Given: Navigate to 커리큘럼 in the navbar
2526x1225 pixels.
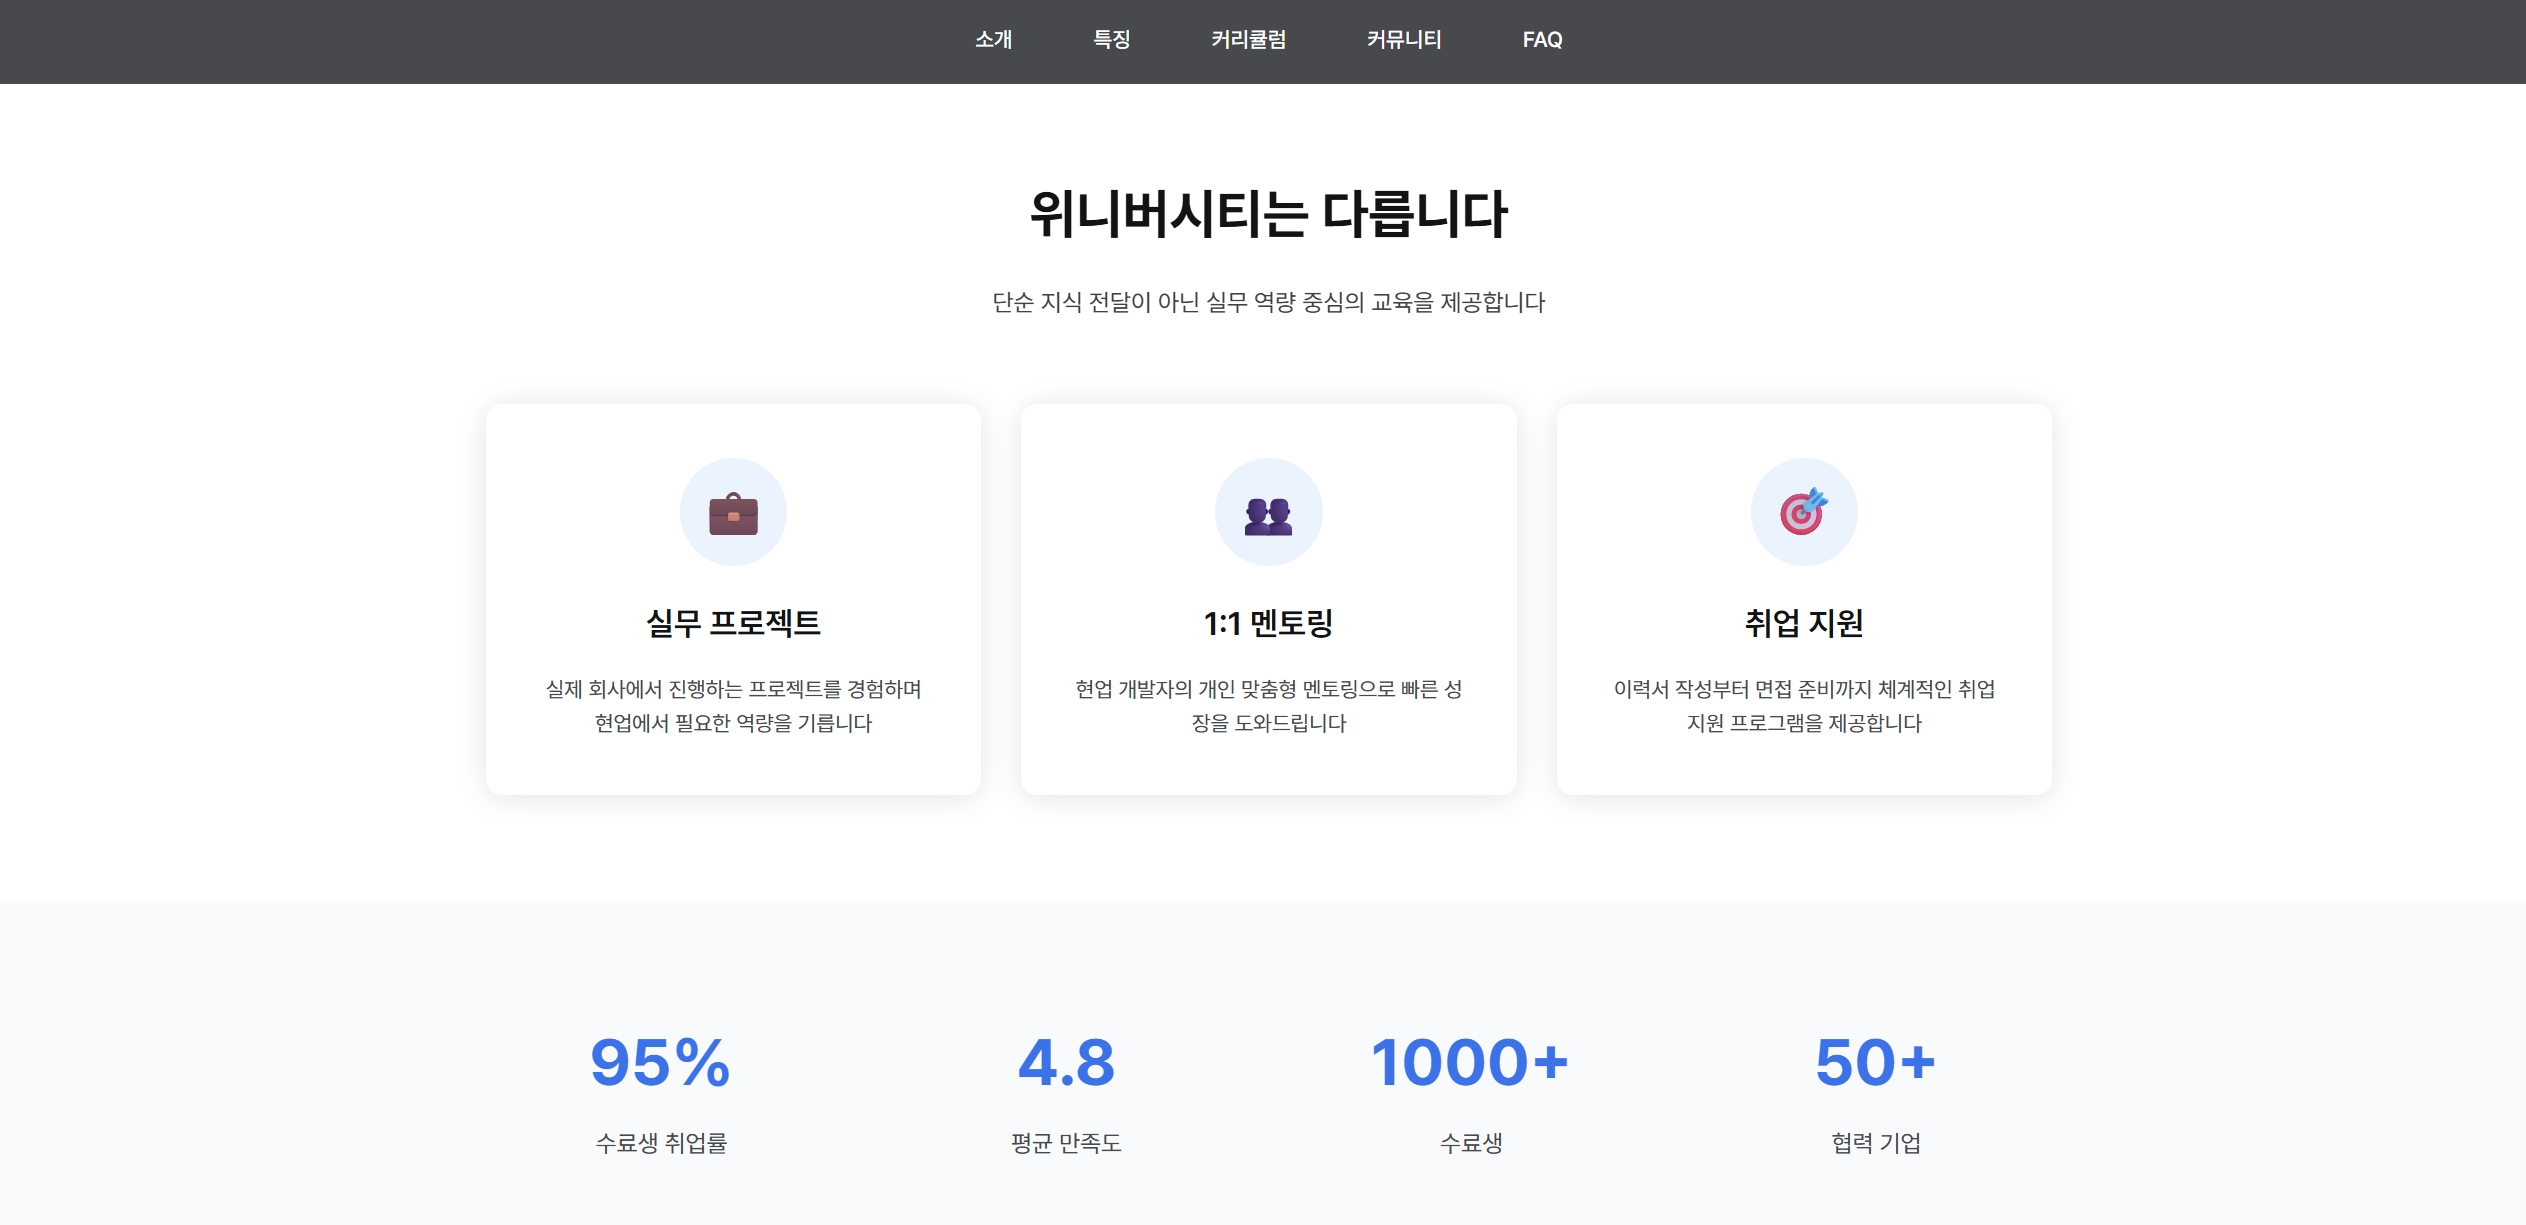Looking at the screenshot, I should [x=1247, y=40].
